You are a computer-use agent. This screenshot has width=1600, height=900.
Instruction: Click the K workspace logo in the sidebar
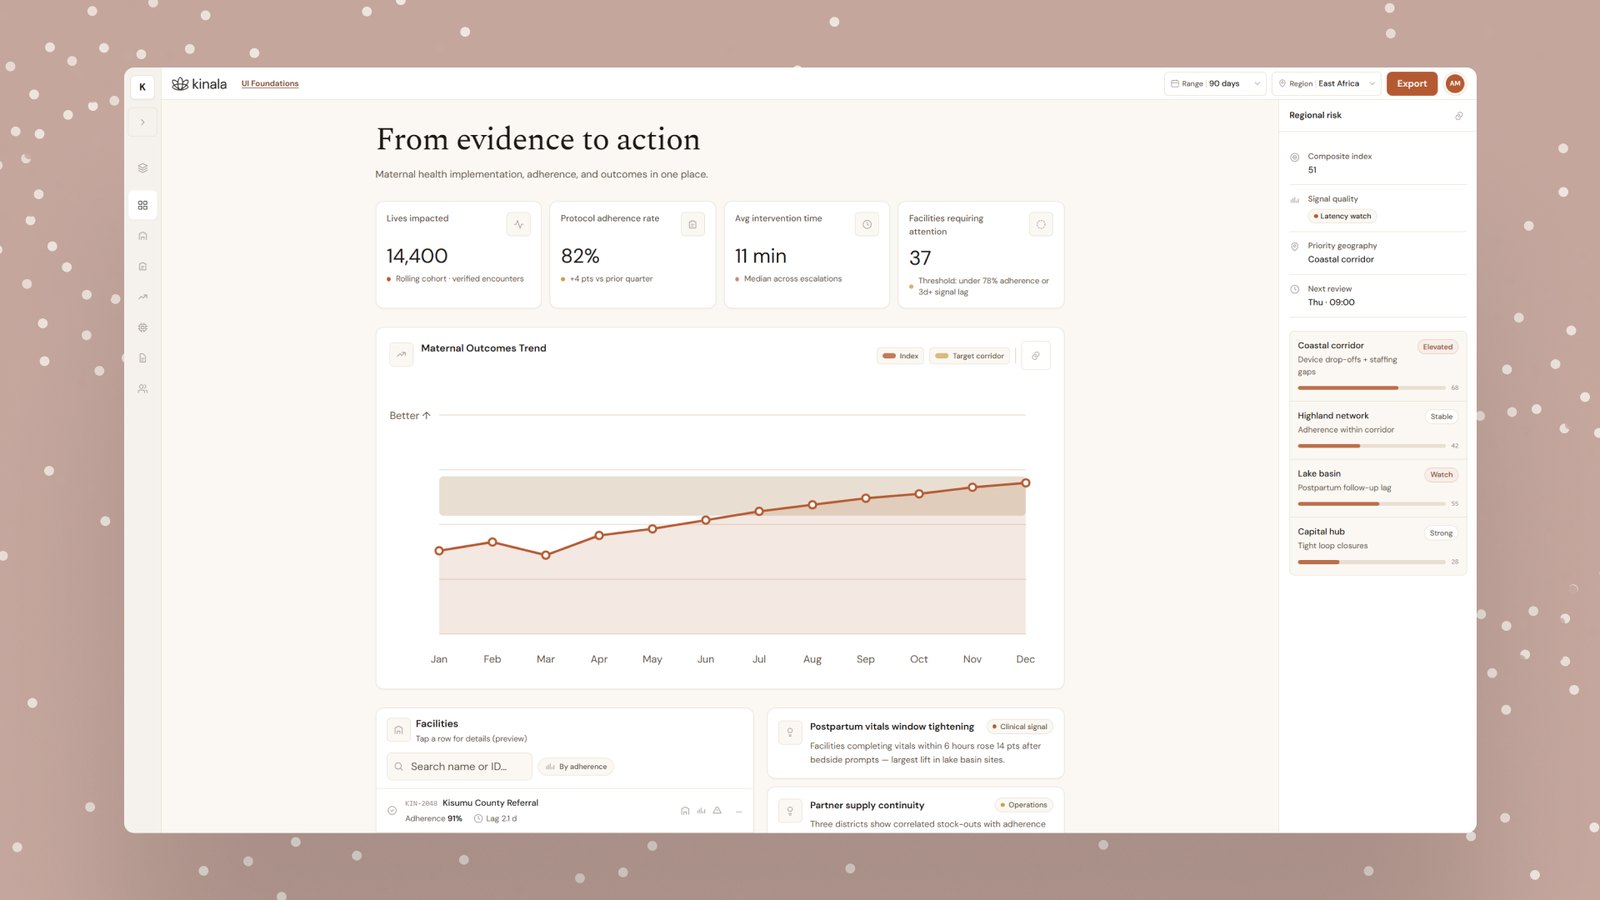coord(142,87)
